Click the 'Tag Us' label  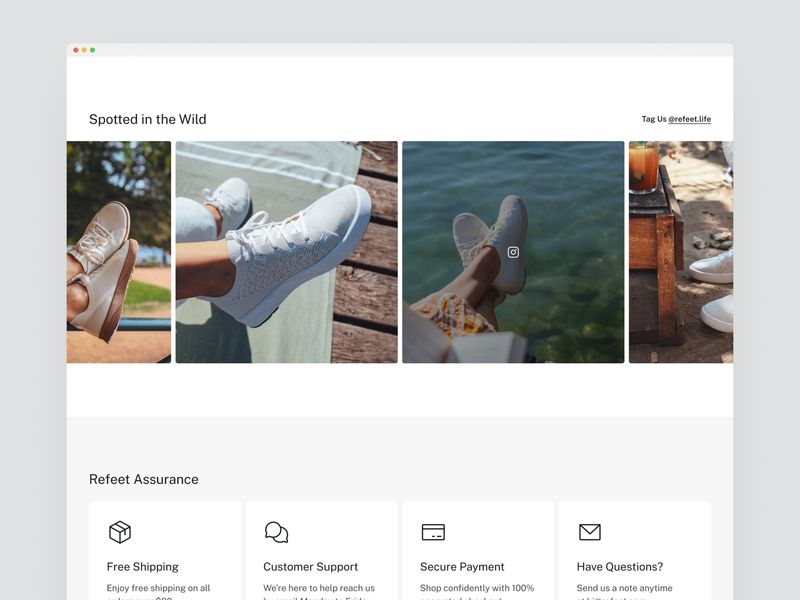(x=654, y=119)
